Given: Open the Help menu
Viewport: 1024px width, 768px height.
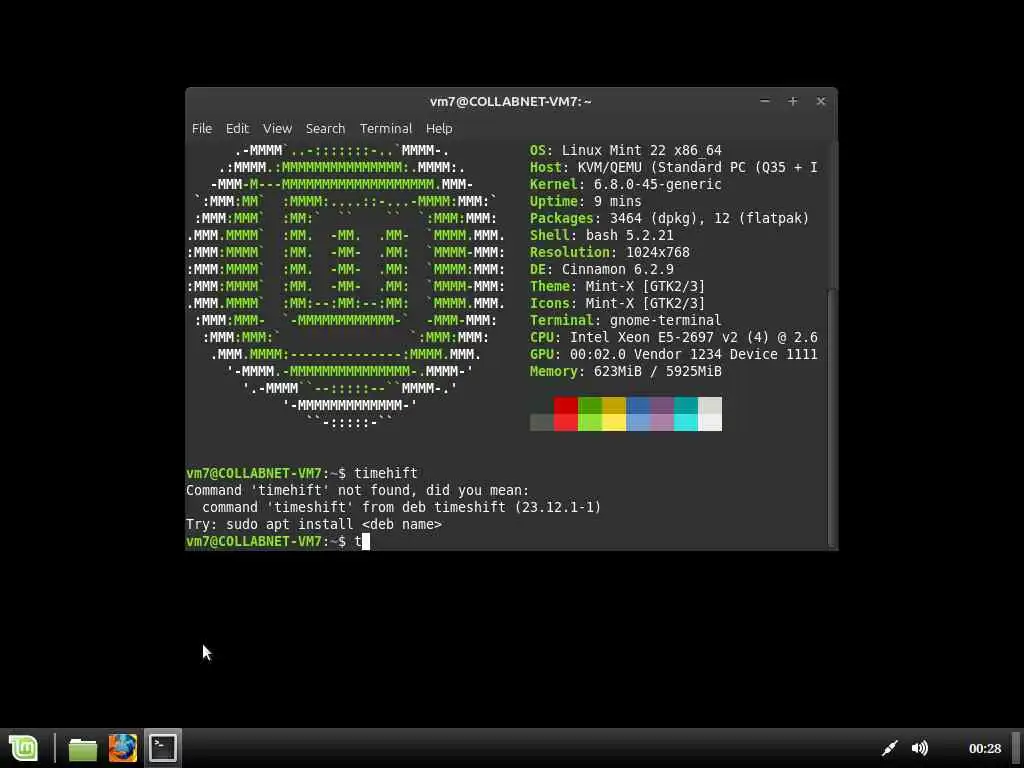Looking at the screenshot, I should pos(439,129).
